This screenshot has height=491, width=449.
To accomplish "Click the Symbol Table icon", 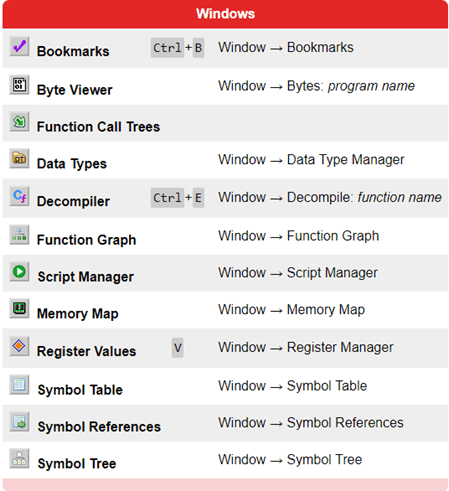I will click(x=19, y=385).
